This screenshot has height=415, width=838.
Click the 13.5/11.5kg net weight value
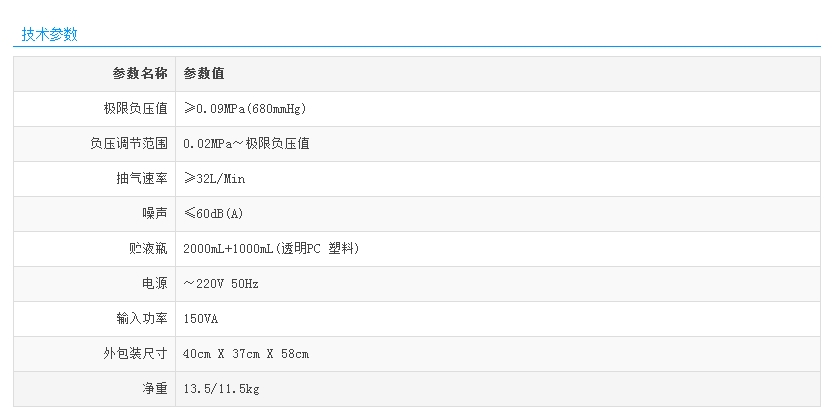[222, 388]
